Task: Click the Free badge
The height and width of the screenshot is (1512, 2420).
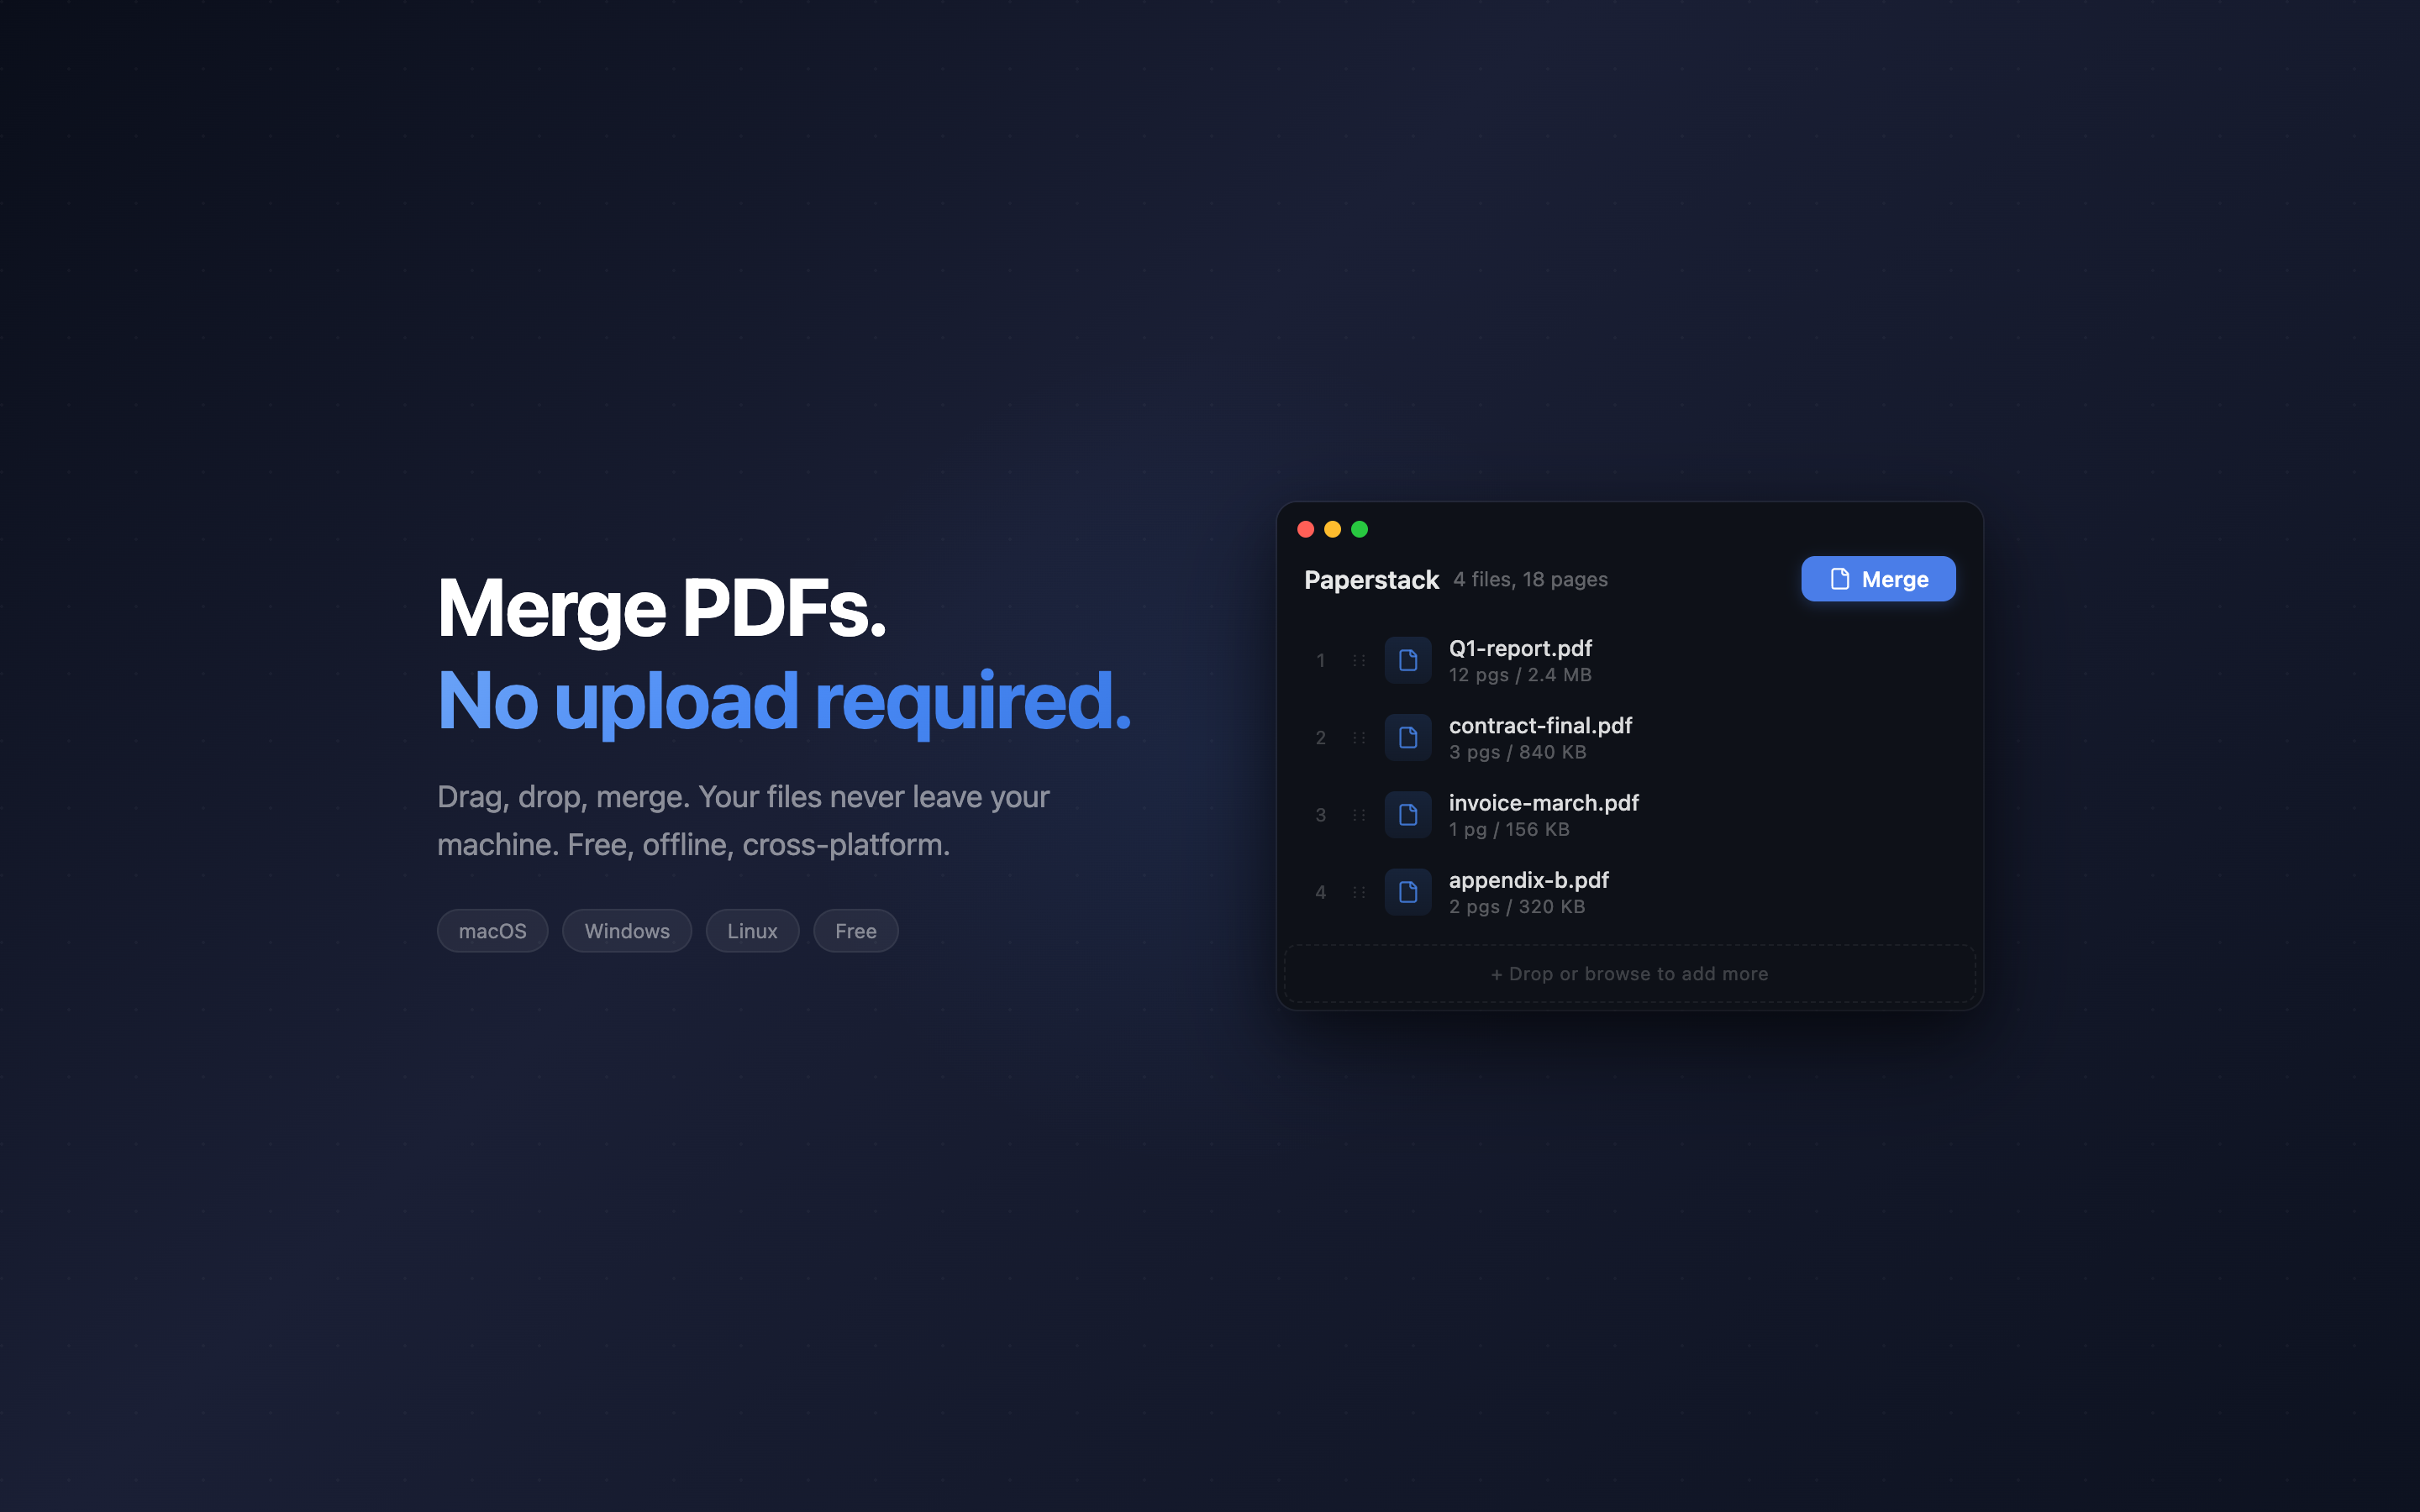Action: (855, 930)
